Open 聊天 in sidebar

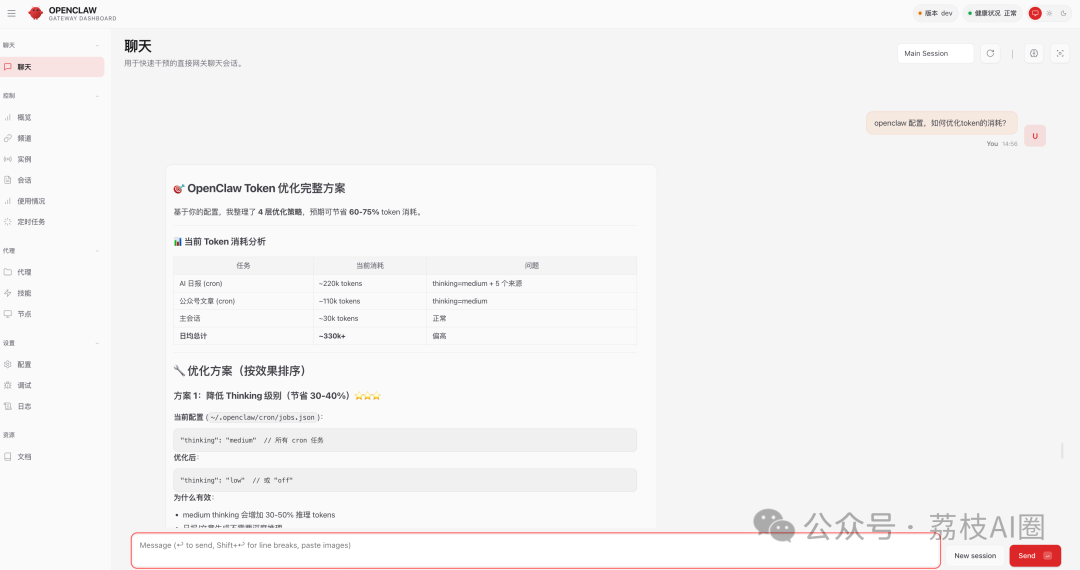52,67
